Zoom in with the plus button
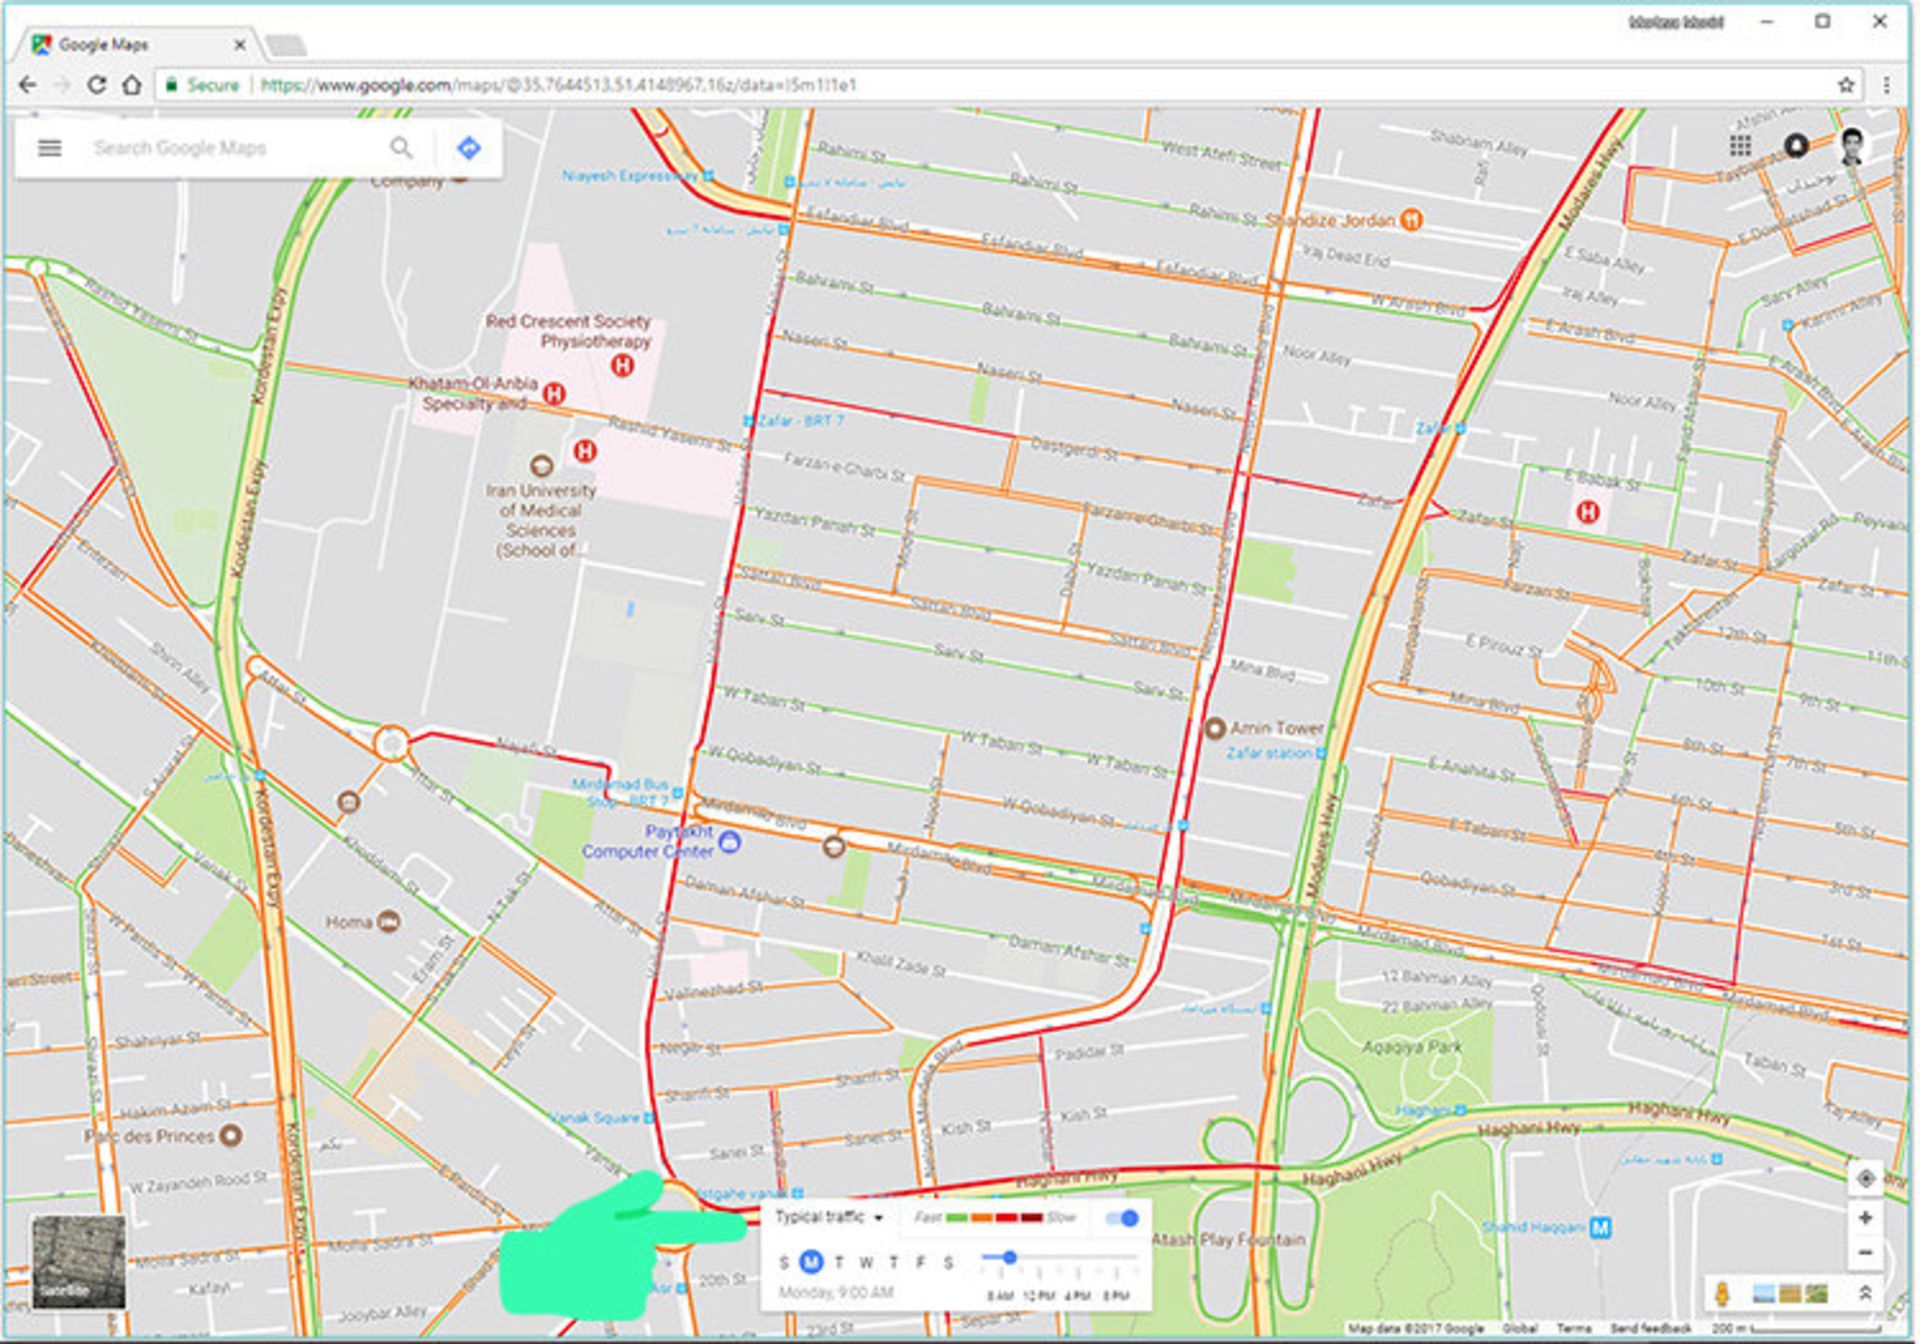The height and width of the screenshot is (1344, 1920). pos(1865,1218)
